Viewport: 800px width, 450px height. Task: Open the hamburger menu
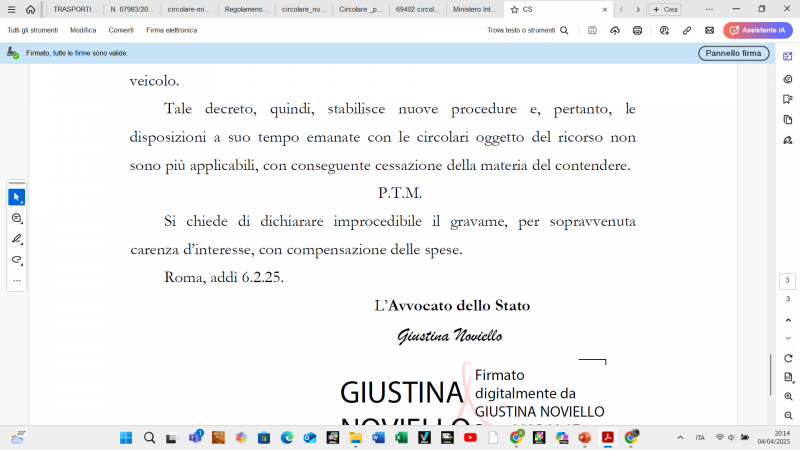pos(11,9)
